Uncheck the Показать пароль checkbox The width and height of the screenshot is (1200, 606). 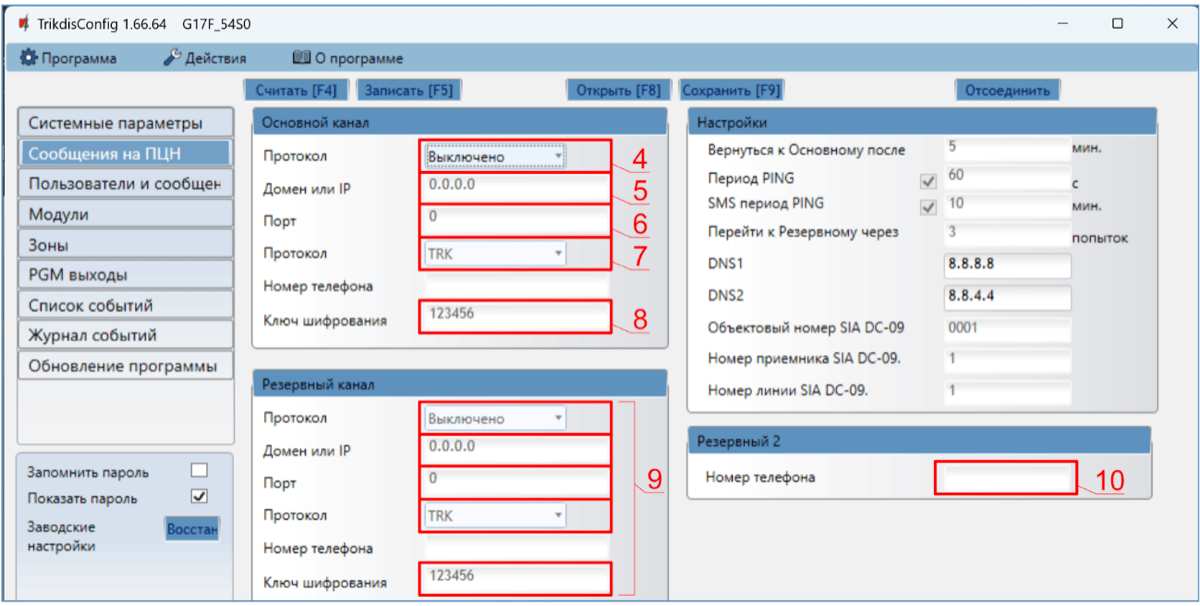(199, 497)
